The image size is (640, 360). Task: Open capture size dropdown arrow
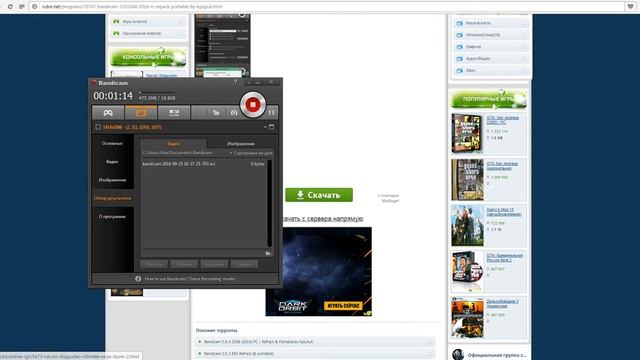(x=265, y=127)
